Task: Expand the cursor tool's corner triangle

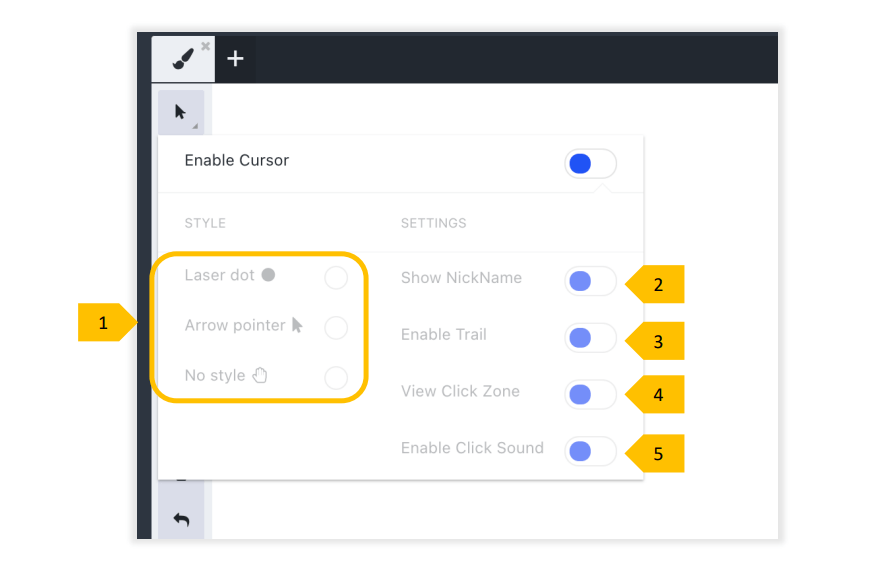Action: pyautogui.click(x=196, y=126)
